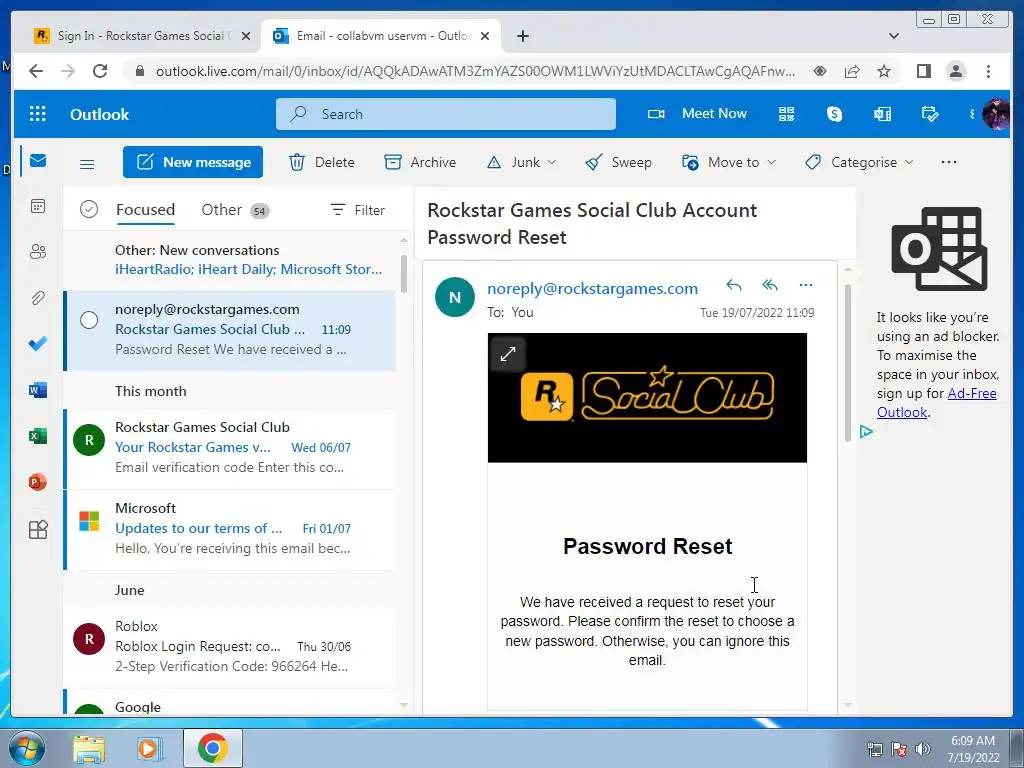Open Chrome tab search chevron
Viewport: 1024px width, 768px height.
pos(893,36)
